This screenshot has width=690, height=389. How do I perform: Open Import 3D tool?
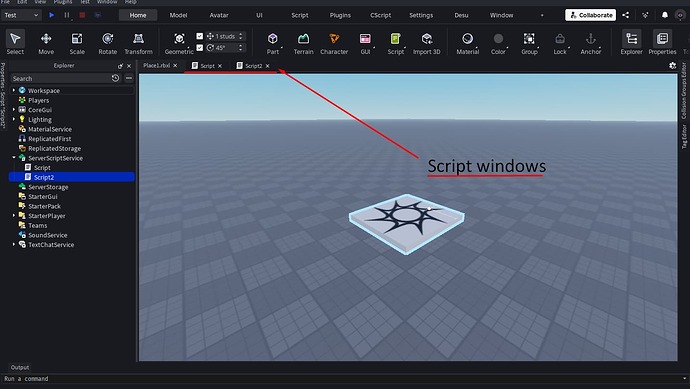click(426, 43)
